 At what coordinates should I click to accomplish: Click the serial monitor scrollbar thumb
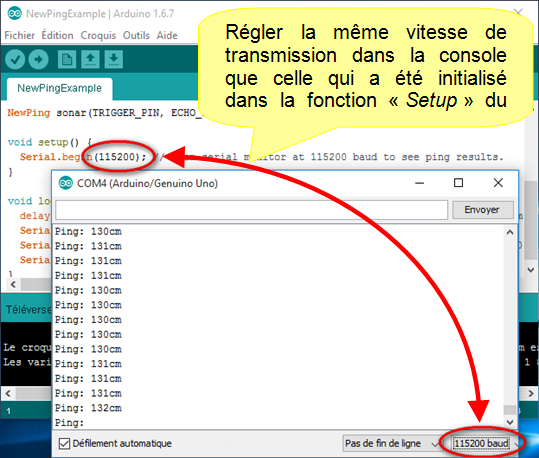click(510, 410)
